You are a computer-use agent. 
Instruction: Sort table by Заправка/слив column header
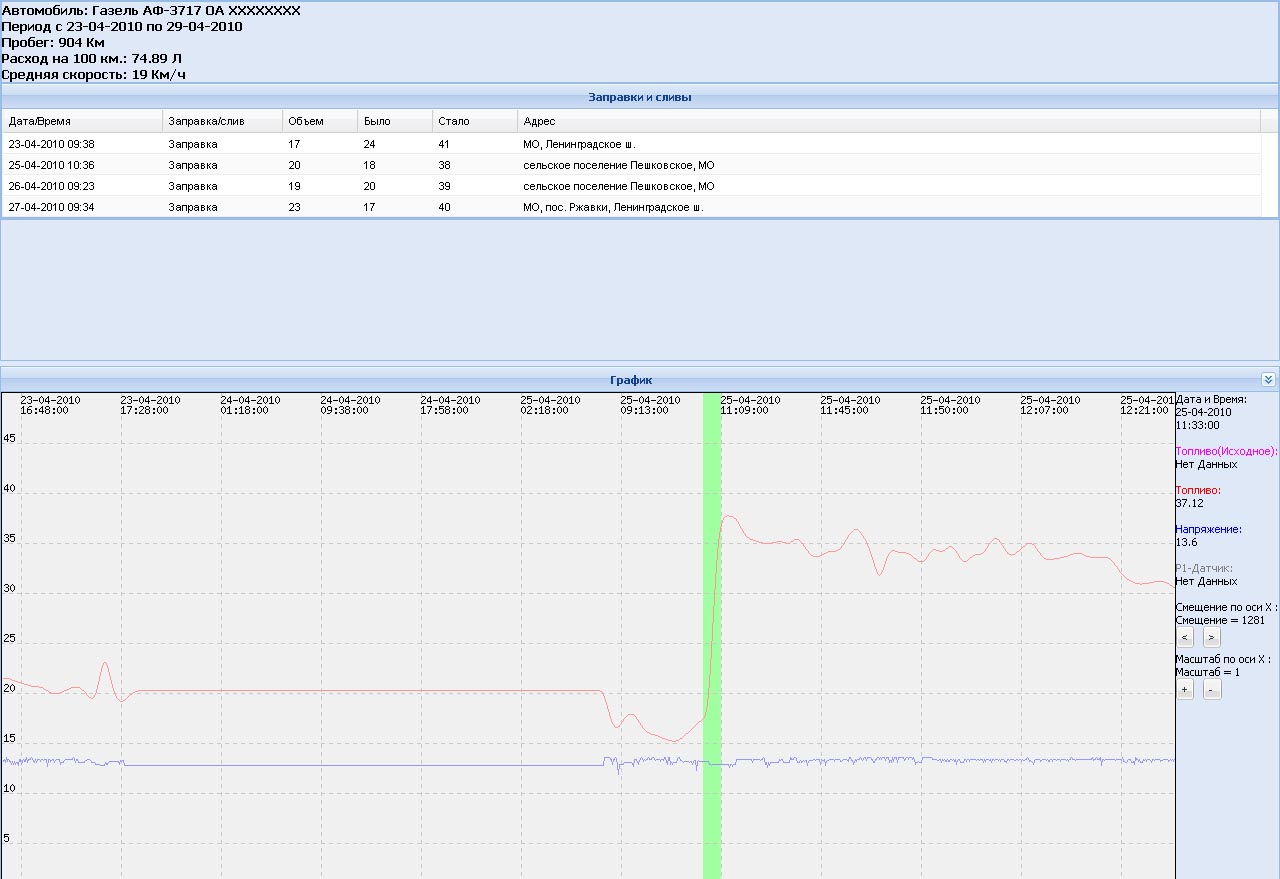point(222,121)
